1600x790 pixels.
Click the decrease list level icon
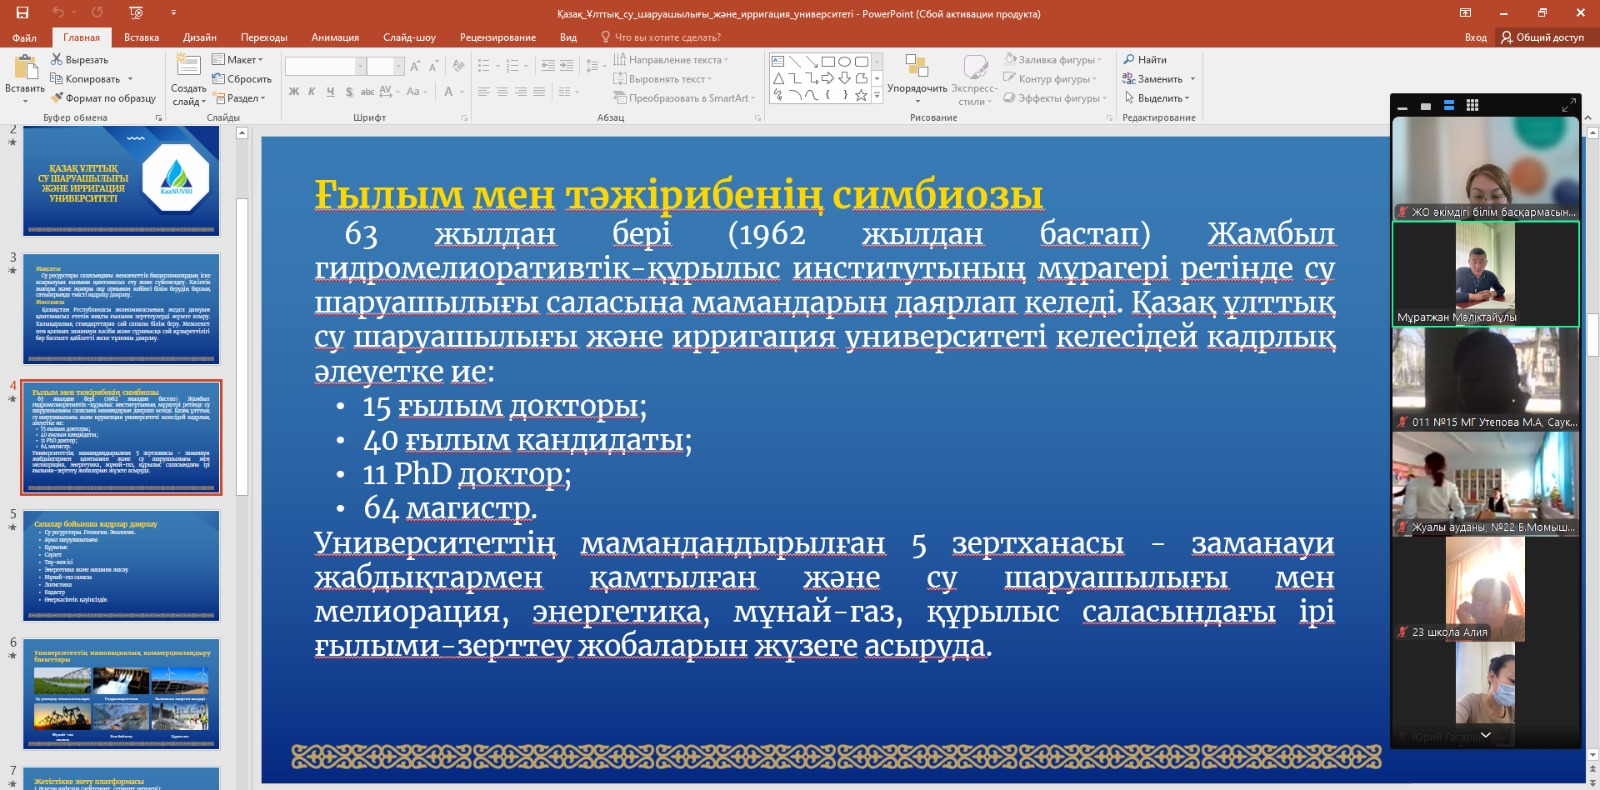coord(547,66)
